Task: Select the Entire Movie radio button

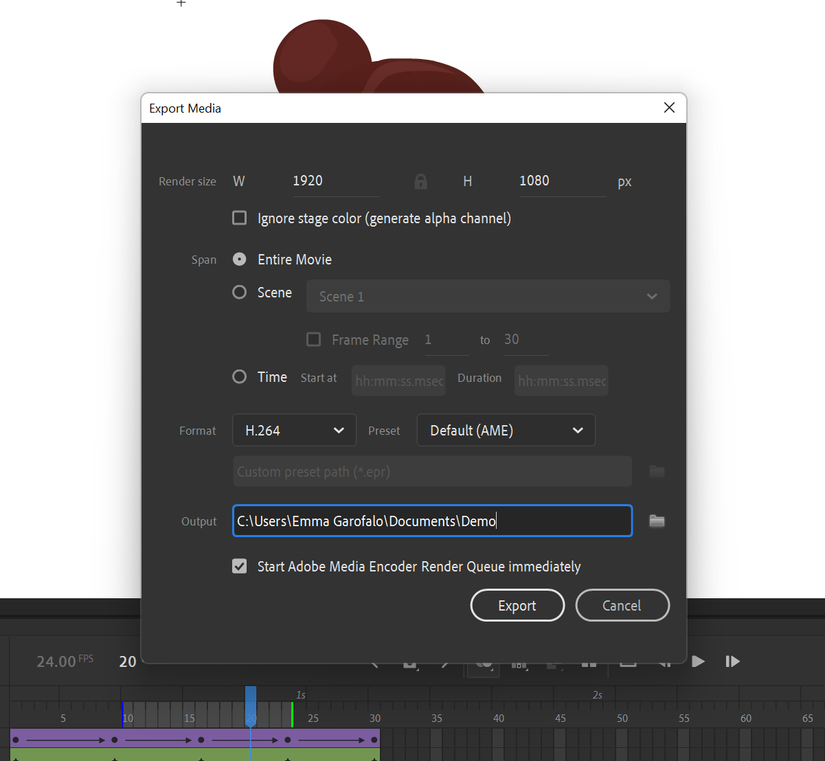Action: coord(237,259)
